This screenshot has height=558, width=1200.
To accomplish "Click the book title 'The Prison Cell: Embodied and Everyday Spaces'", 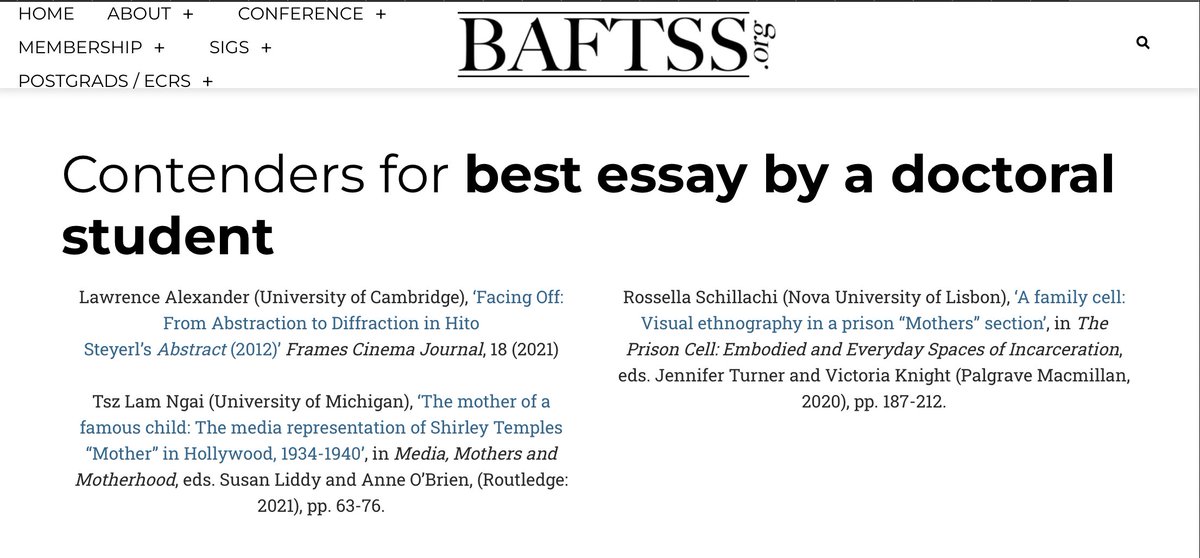I will [x=867, y=336].
